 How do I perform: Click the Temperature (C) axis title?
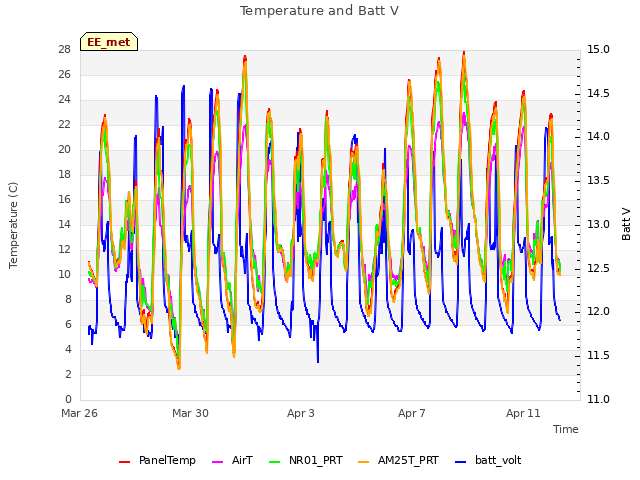(x=13, y=225)
